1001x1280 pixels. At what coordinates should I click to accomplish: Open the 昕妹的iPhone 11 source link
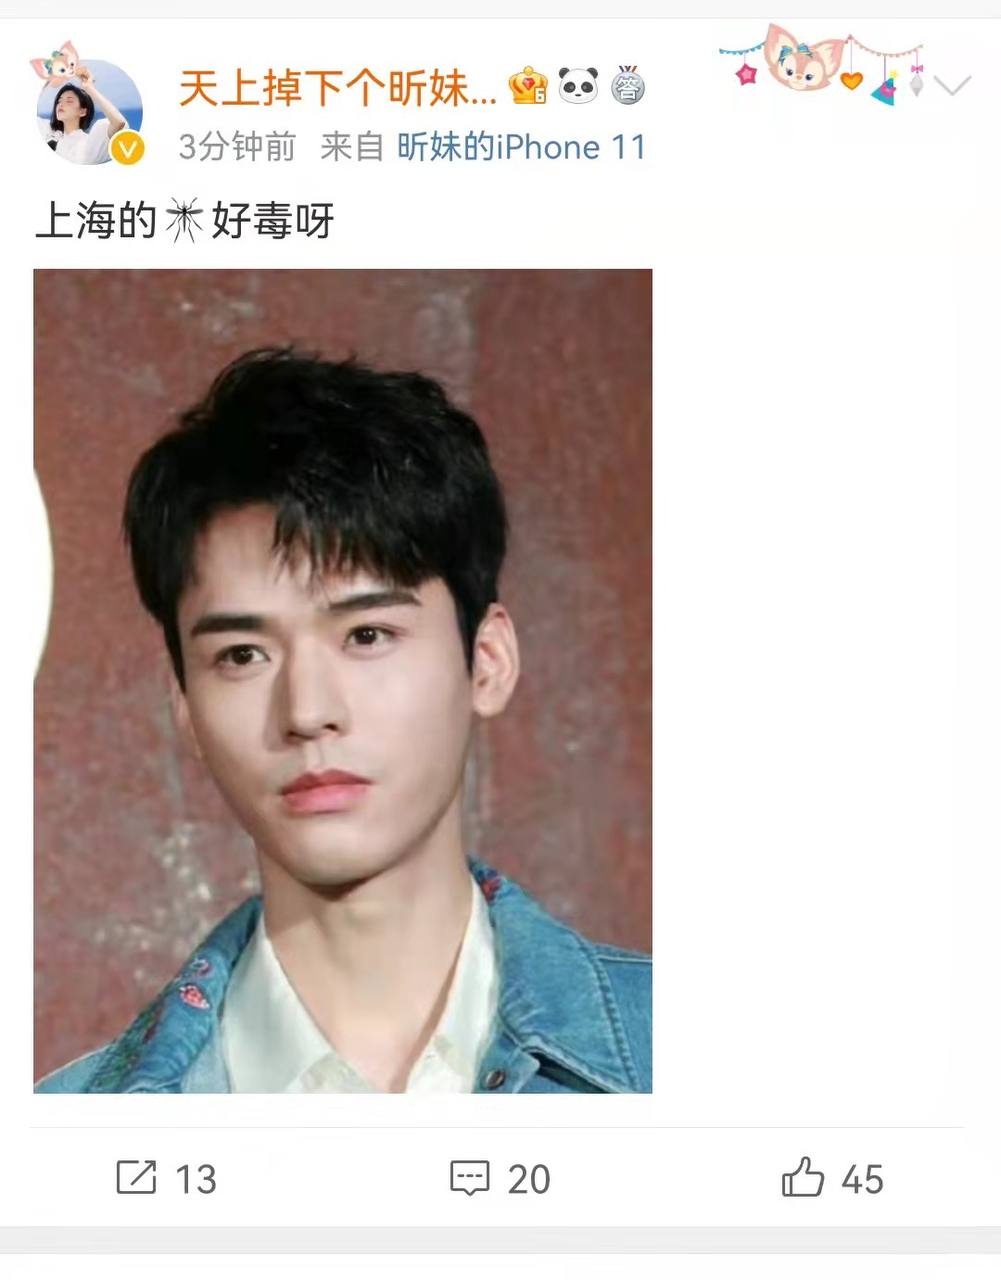[x=522, y=148]
